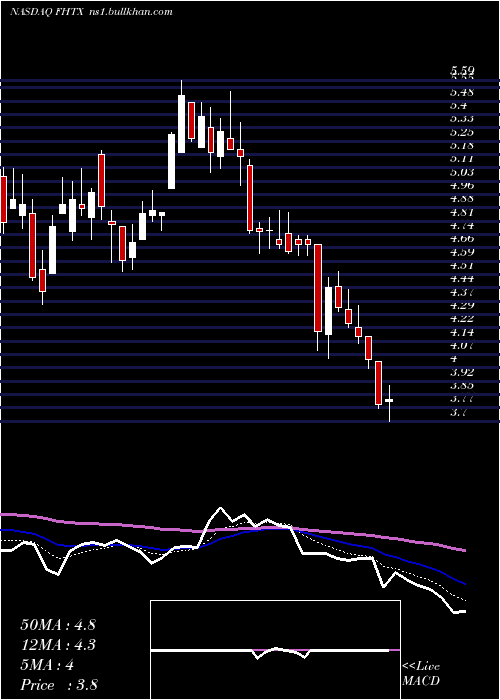Select the 4.14 price axis label

[462, 332]
